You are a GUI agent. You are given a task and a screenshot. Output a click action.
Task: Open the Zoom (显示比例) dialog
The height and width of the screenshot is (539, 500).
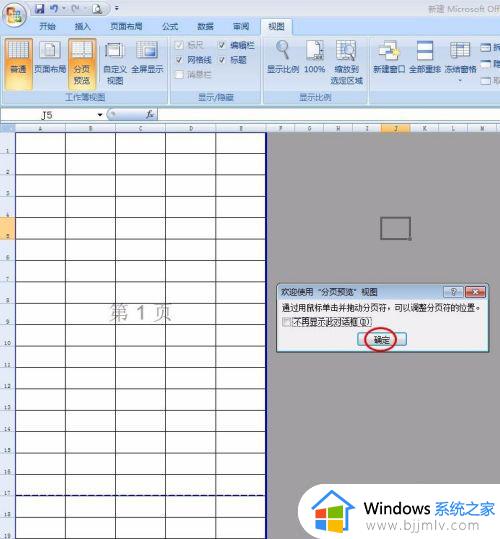tap(283, 57)
